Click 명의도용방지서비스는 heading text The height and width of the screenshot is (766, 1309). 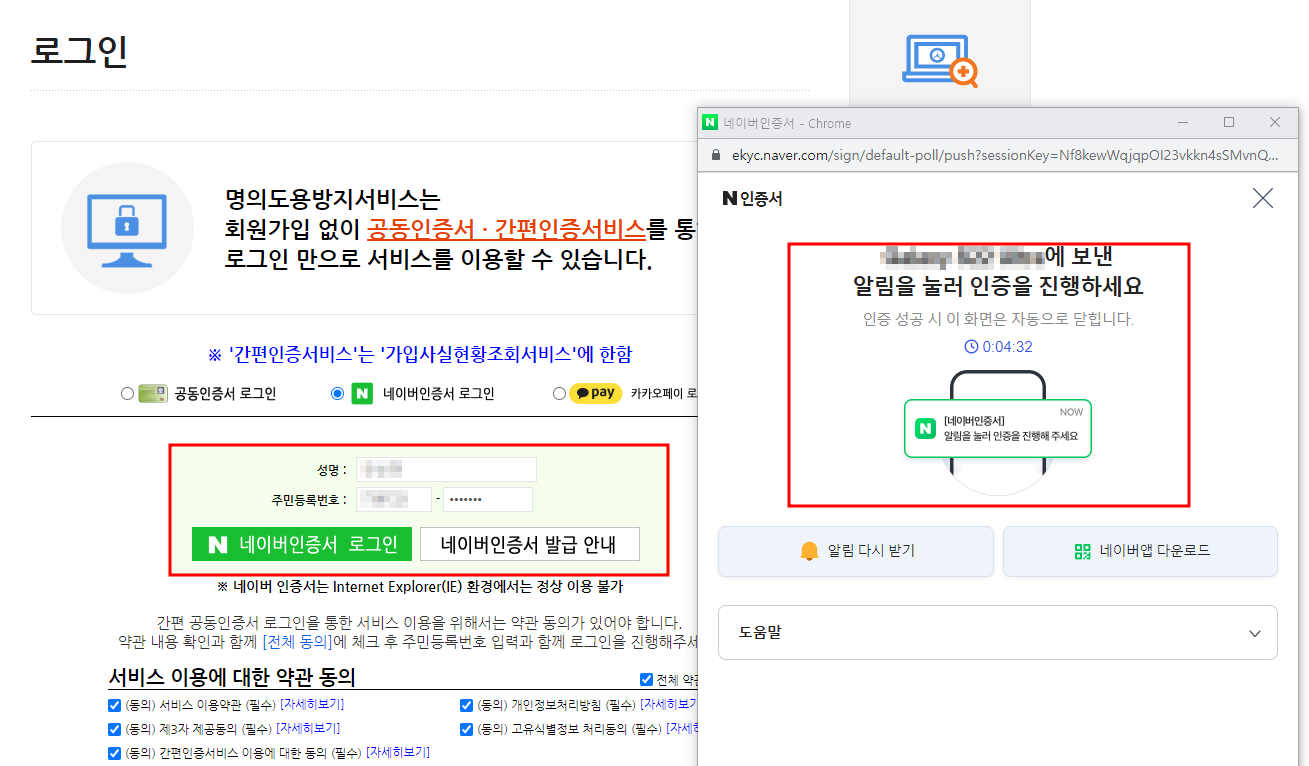point(332,199)
